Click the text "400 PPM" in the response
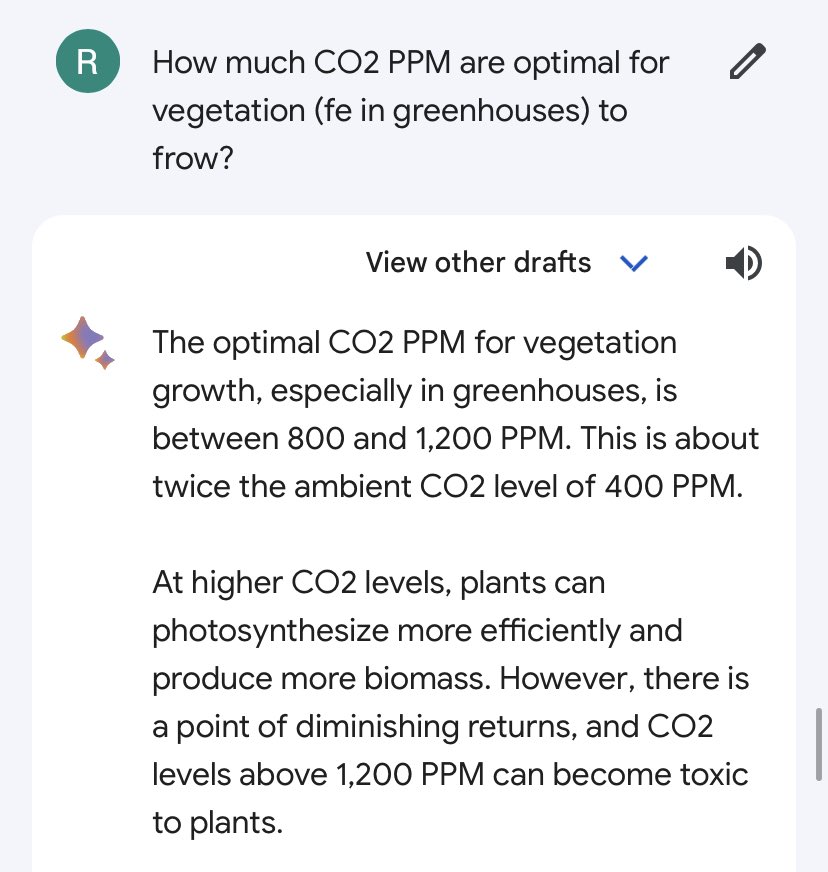The width and height of the screenshot is (828, 872). point(673,487)
